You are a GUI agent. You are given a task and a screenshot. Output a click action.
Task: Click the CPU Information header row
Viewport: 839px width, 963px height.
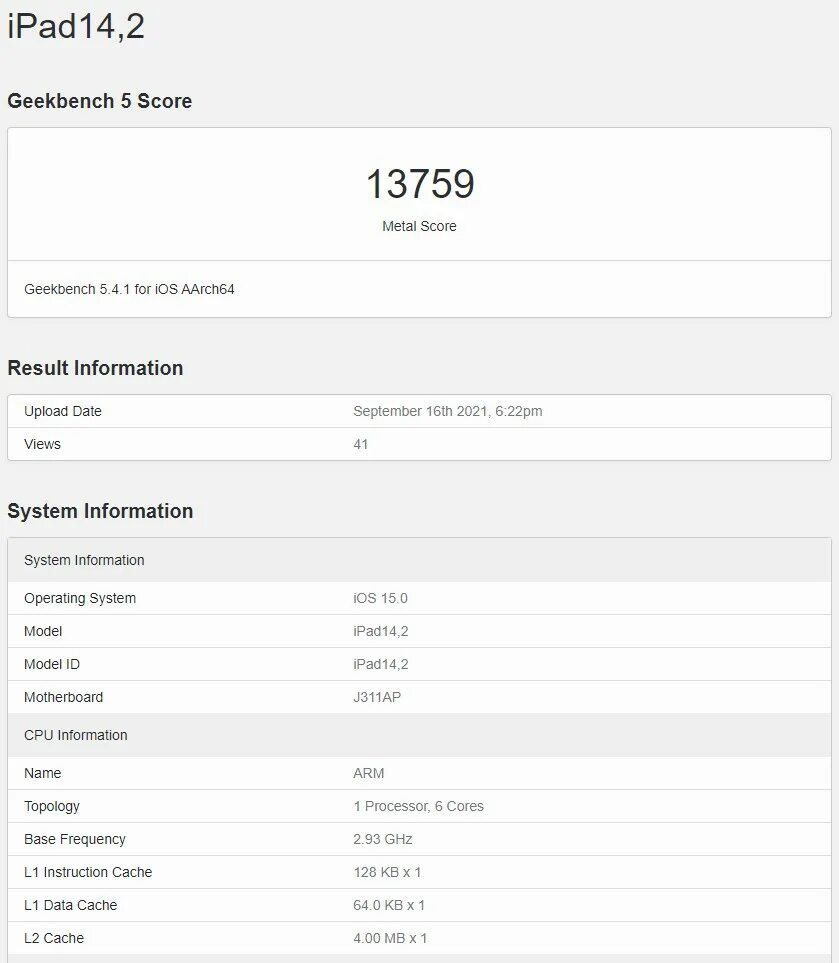420,735
